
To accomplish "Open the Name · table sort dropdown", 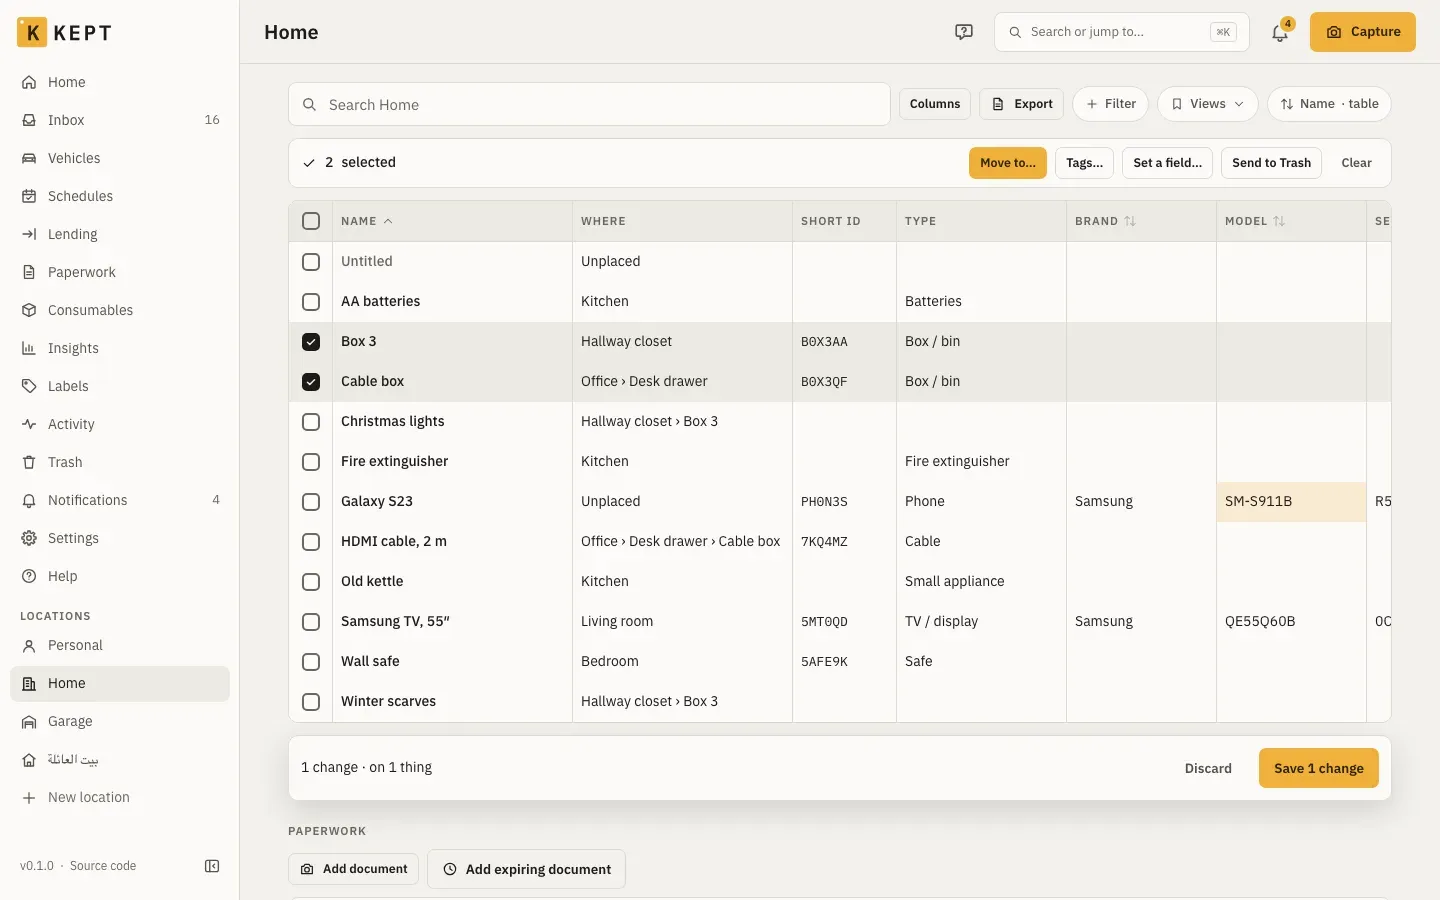I will 1329,104.
